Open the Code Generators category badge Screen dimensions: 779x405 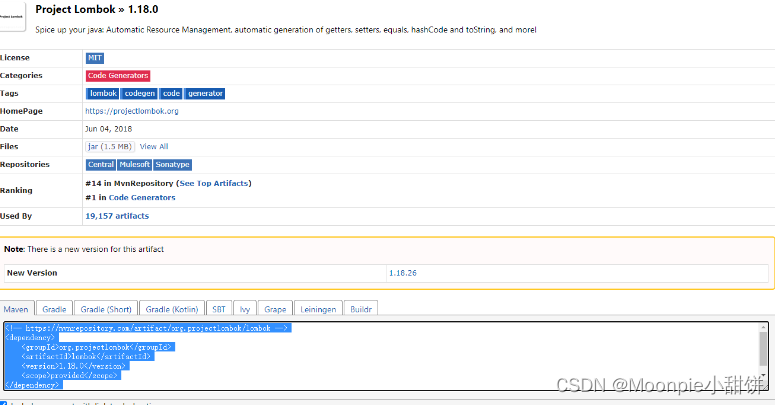[x=118, y=76]
